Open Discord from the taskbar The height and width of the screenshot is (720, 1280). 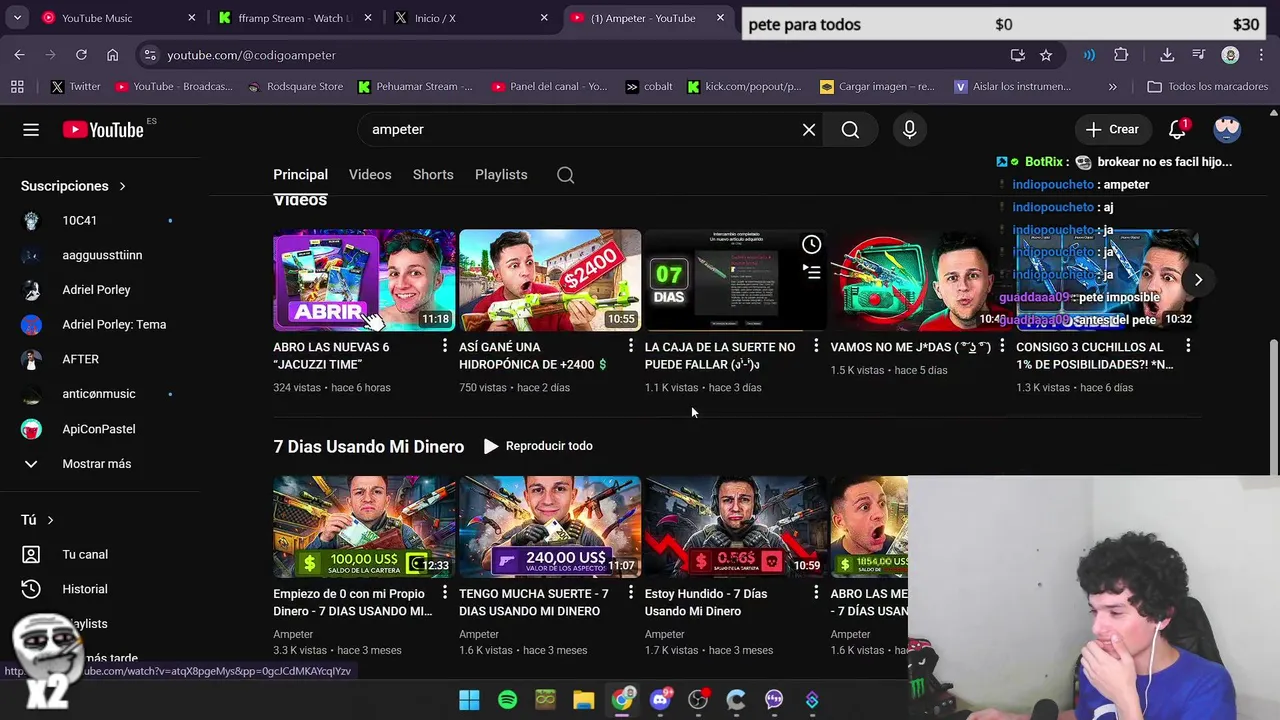[x=660, y=700]
